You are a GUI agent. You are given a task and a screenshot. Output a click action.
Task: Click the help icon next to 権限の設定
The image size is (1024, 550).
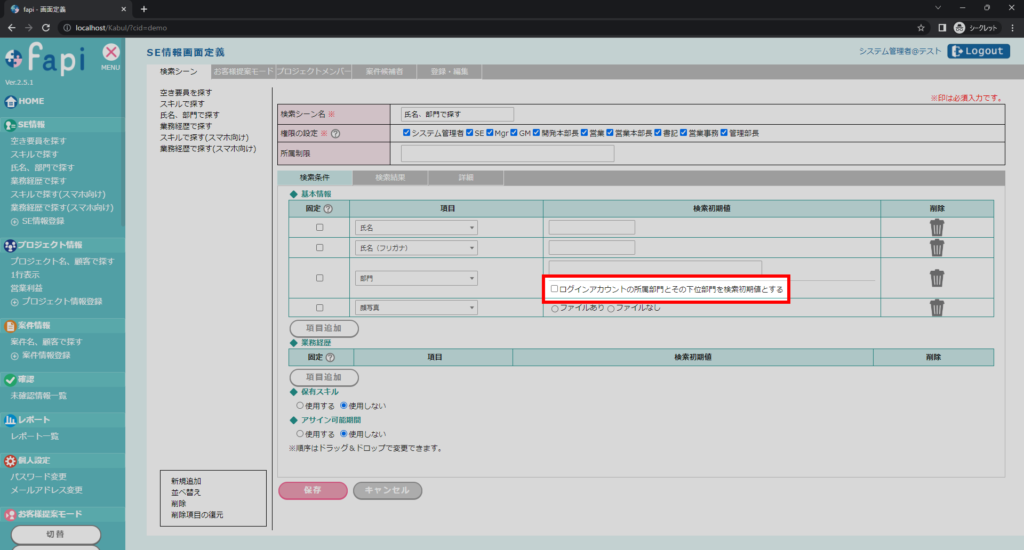click(336, 133)
